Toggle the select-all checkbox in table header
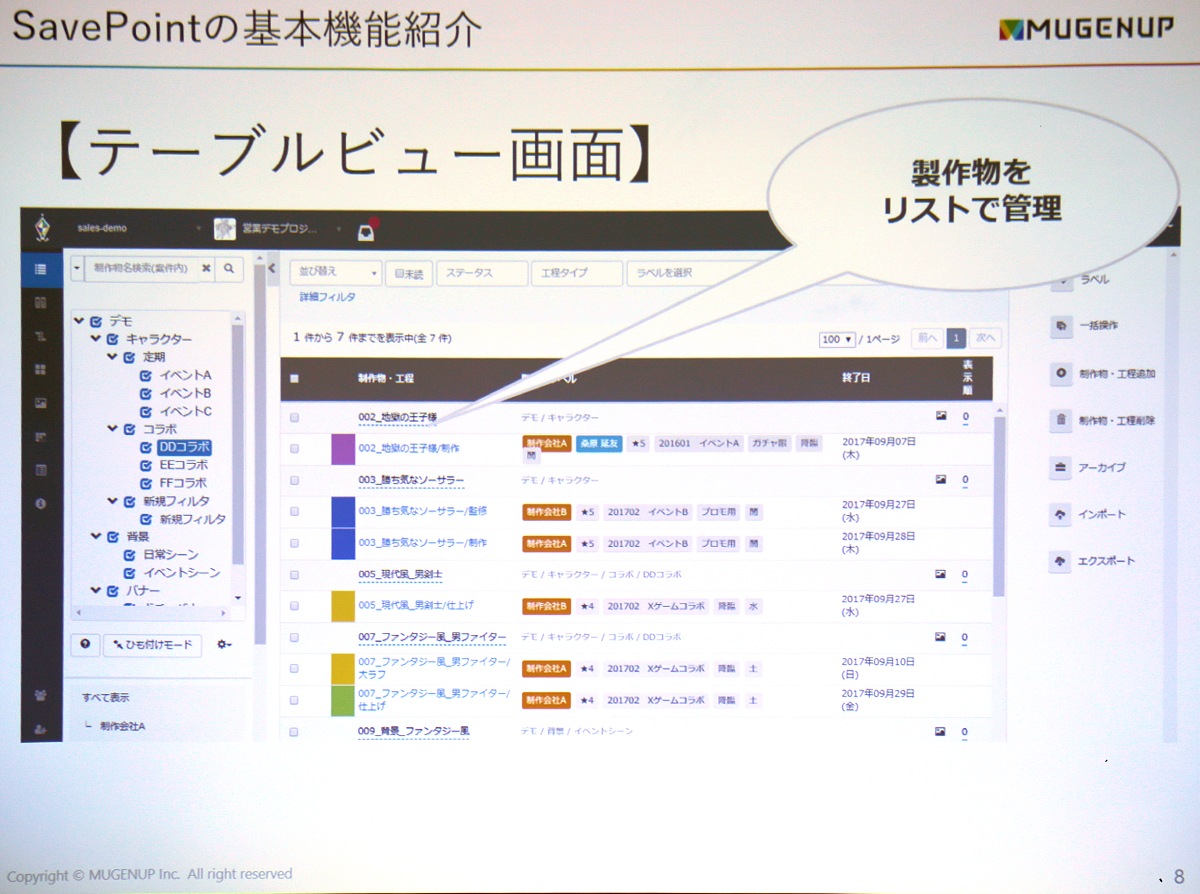 coord(294,379)
